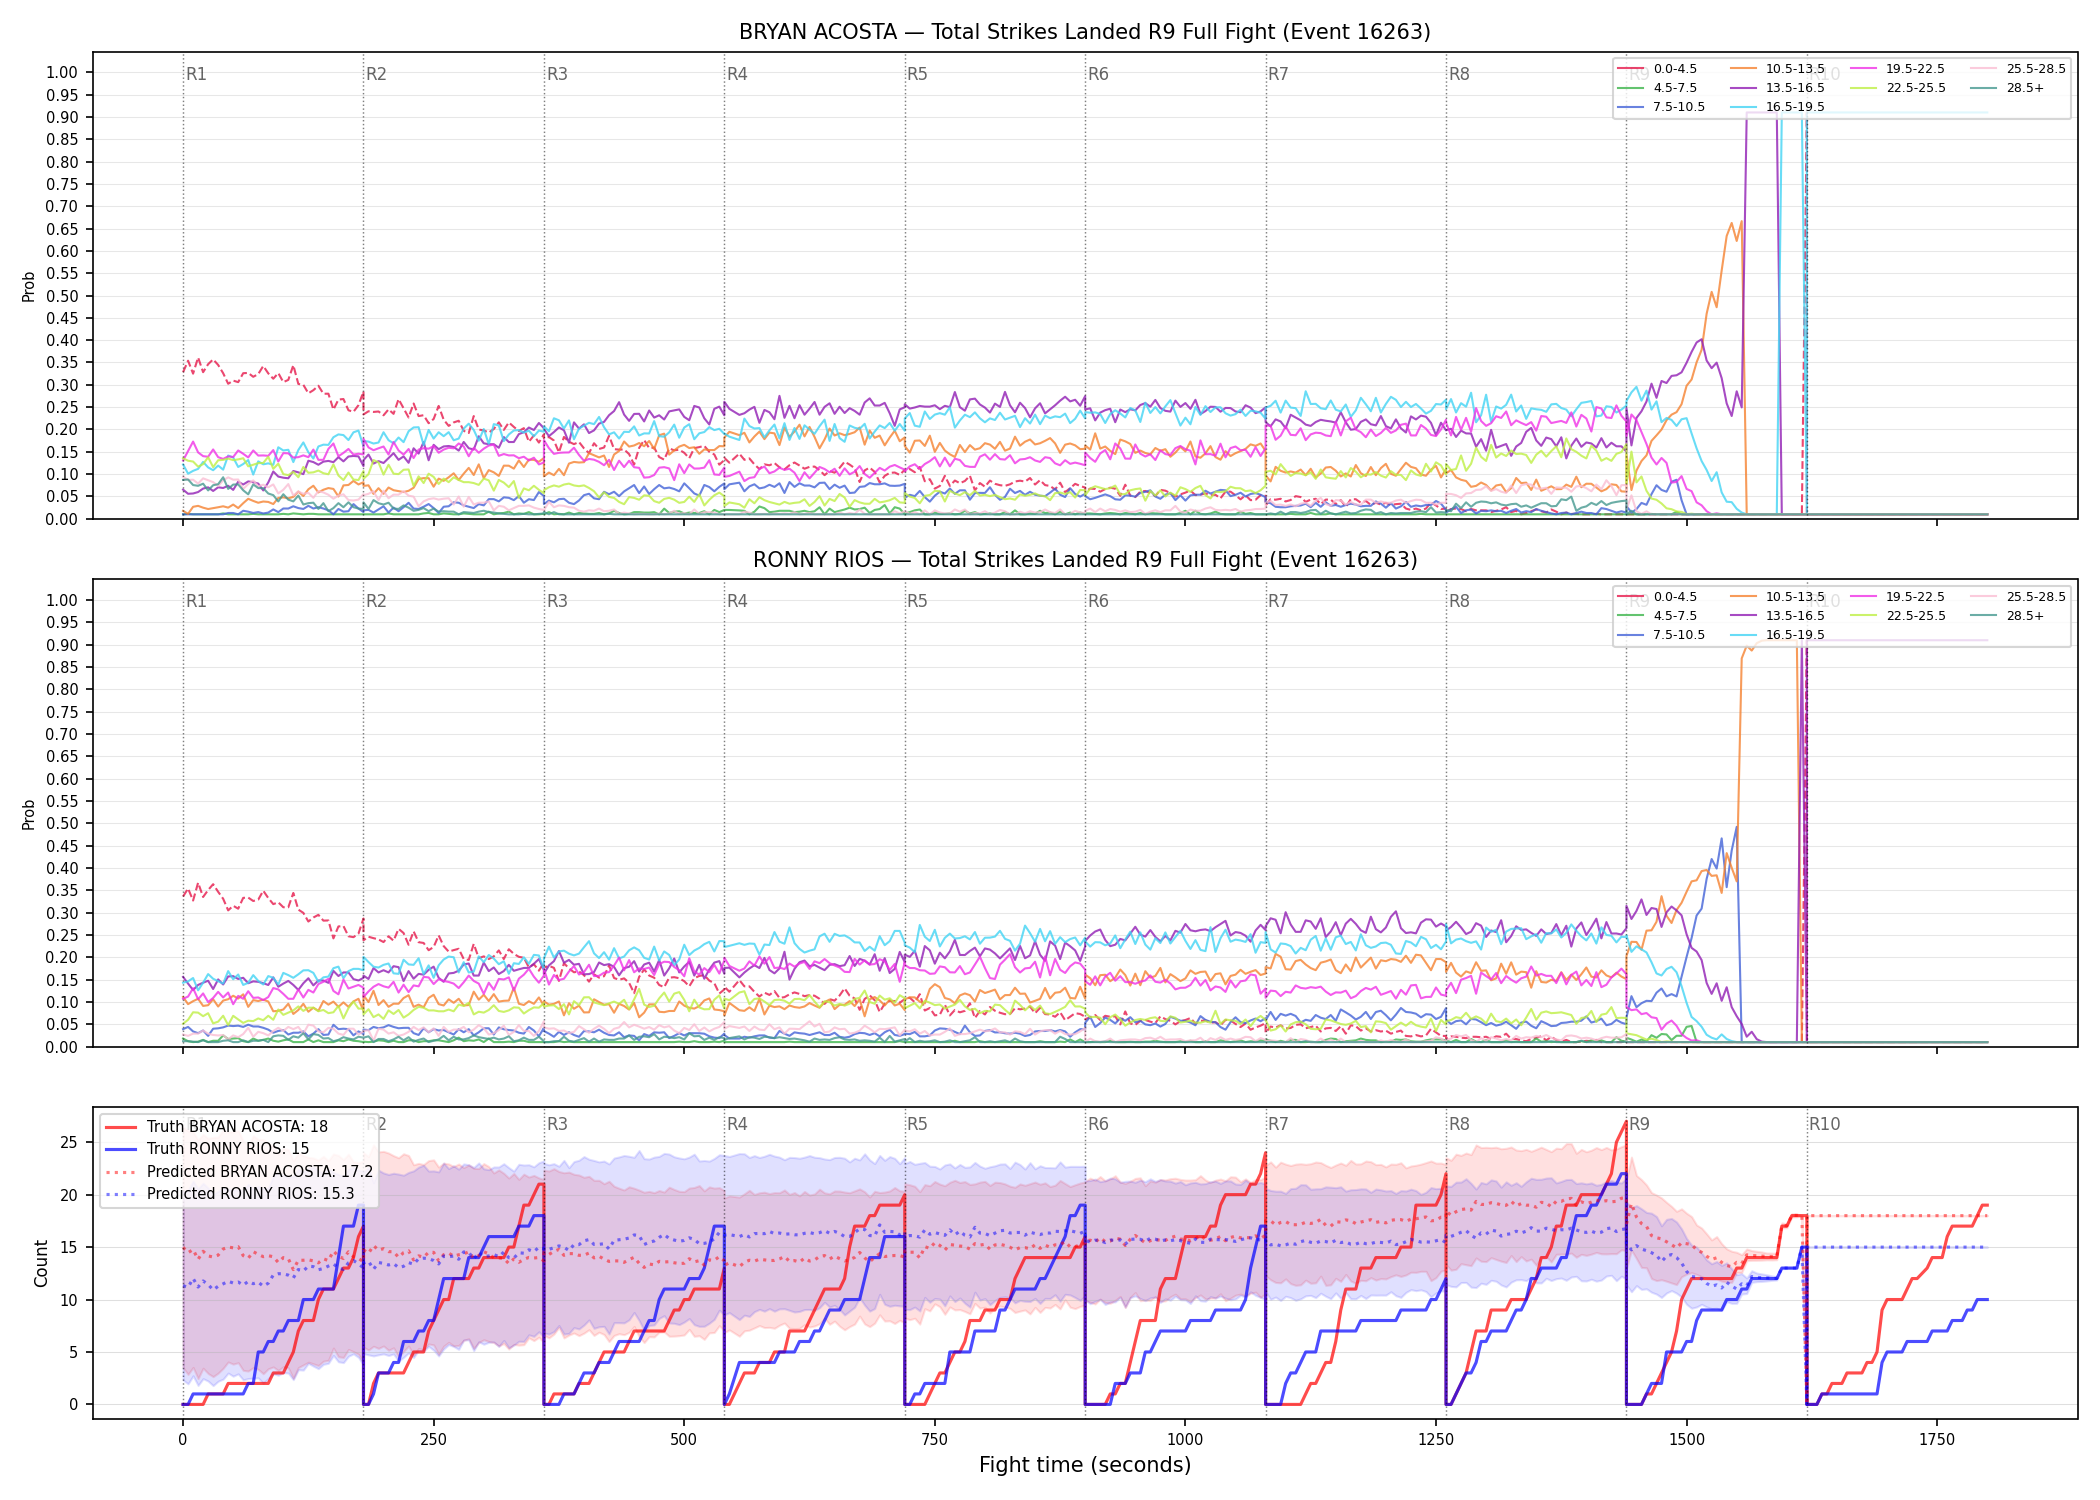2100x1500 pixels.
Task: Click the 'Count' y-axis label
Action: click(41, 1263)
